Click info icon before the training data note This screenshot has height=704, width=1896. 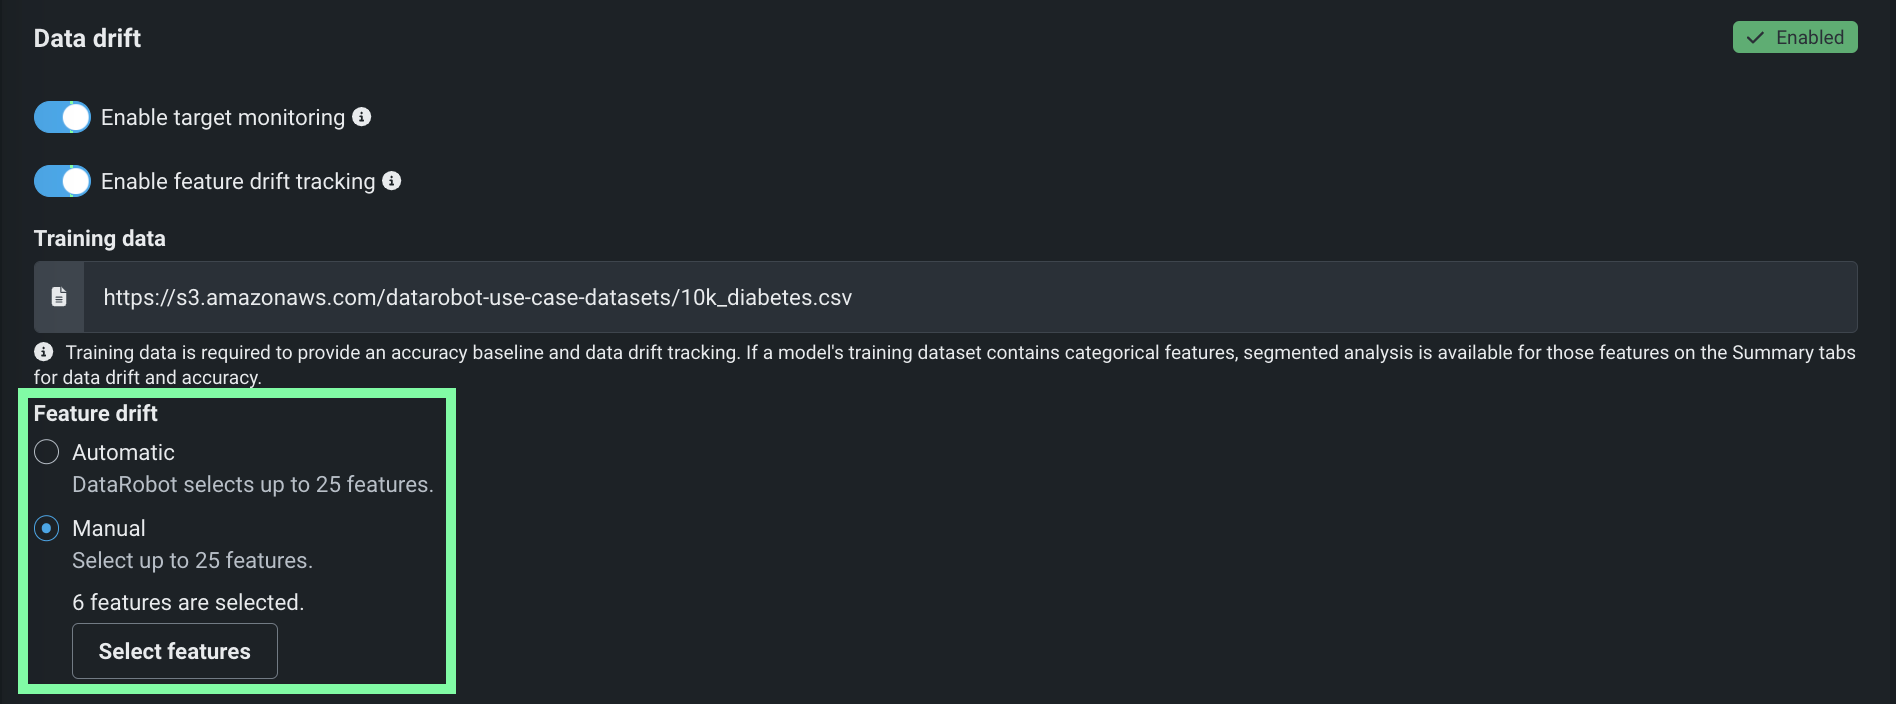(44, 352)
